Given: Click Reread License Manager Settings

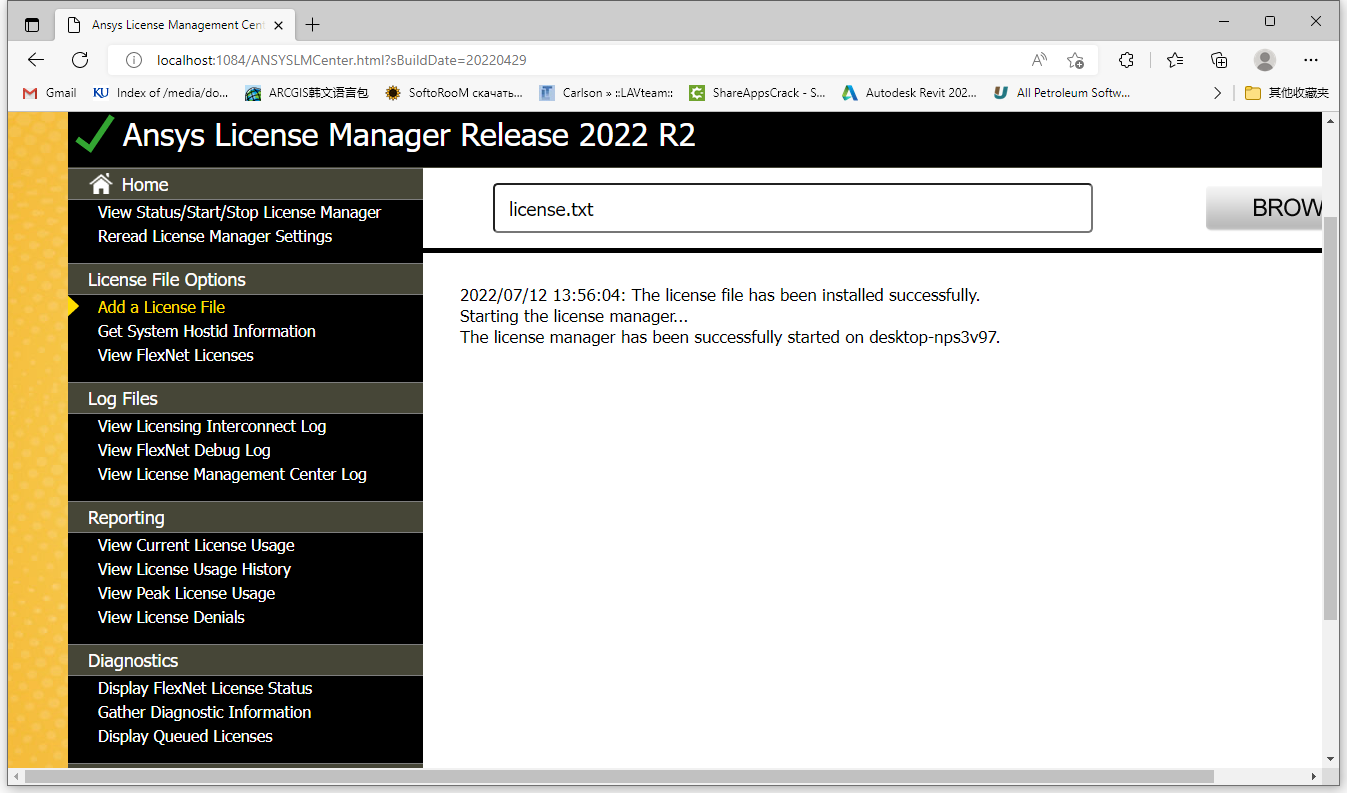Looking at the screenshot, I should pos(215,236).
